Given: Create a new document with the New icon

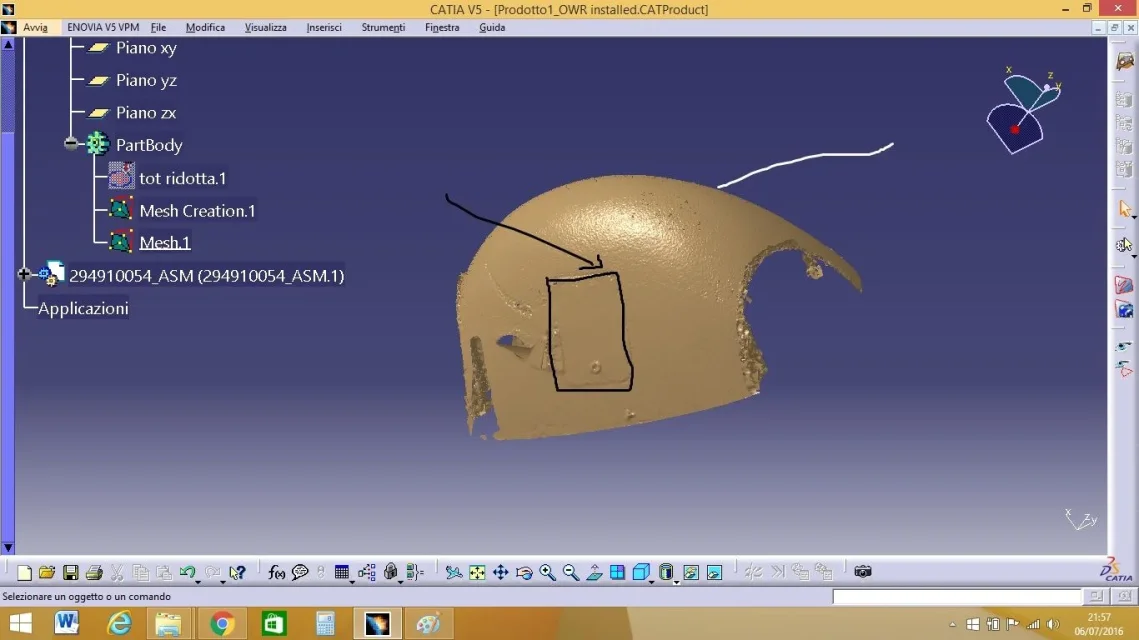Looking at the screenshot, I should coord(24,572).
